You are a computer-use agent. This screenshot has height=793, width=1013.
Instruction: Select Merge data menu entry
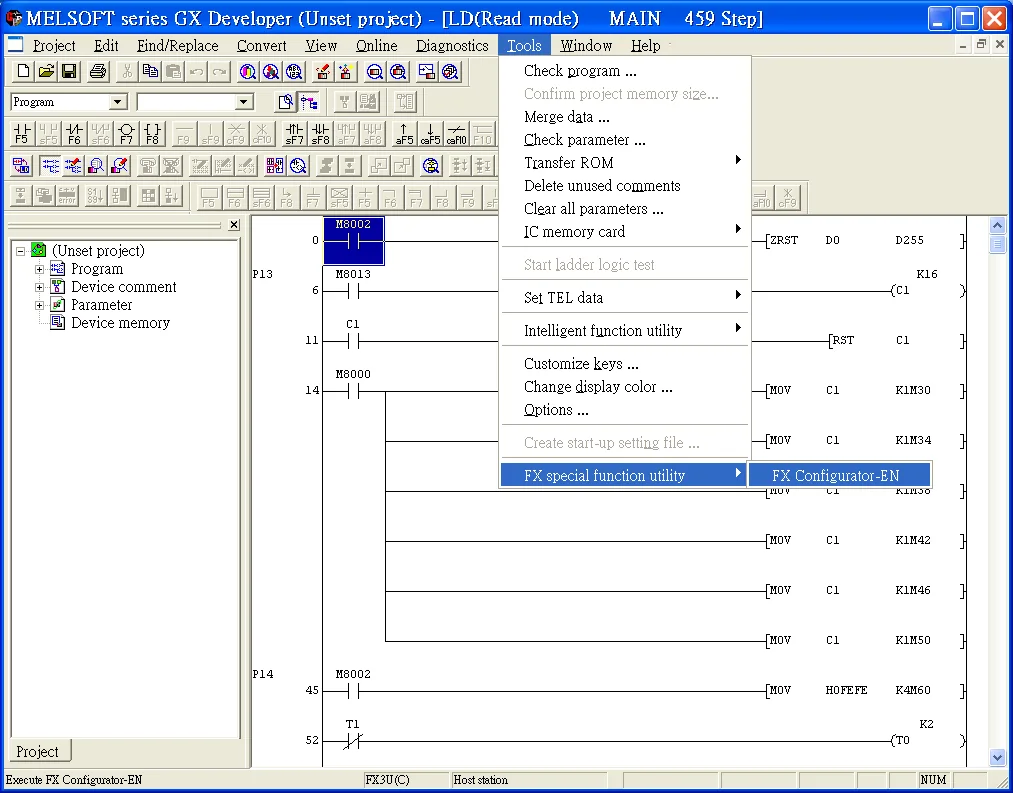pos(625,117)
